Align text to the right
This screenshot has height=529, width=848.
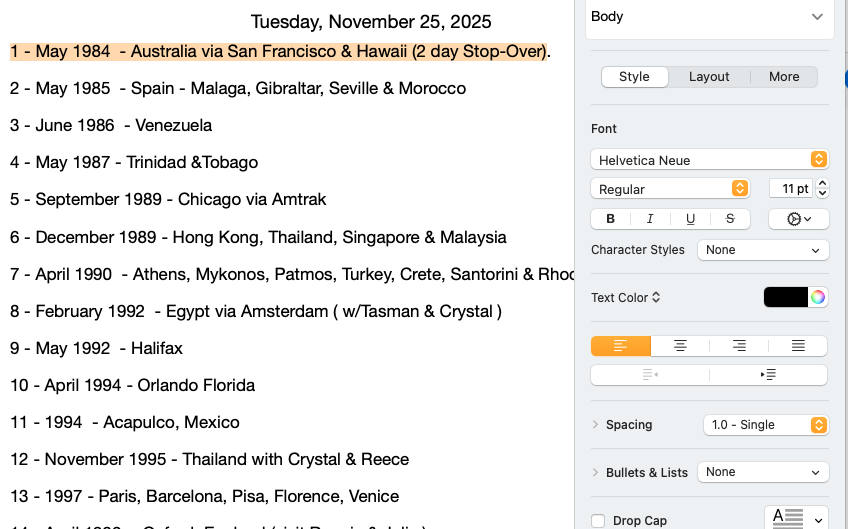(x=739, y=346)
